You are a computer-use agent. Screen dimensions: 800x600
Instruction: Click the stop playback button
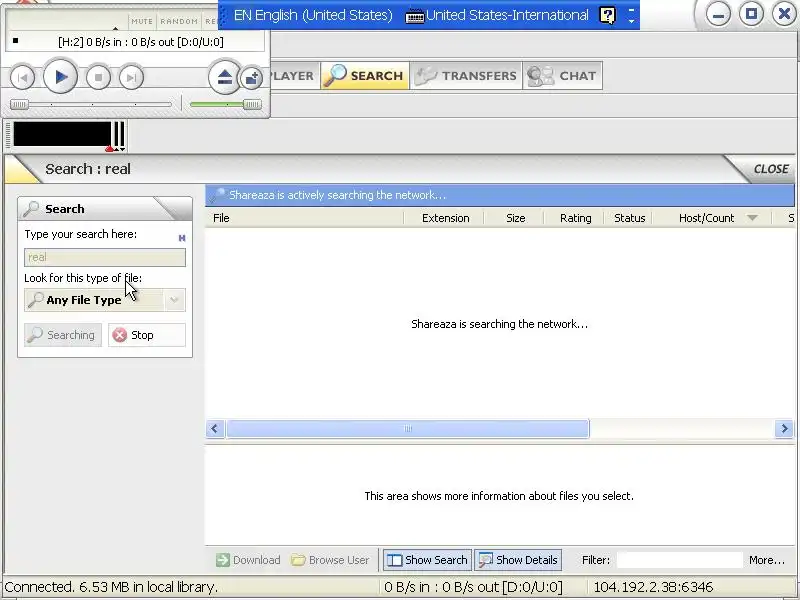tap(98, 78)
